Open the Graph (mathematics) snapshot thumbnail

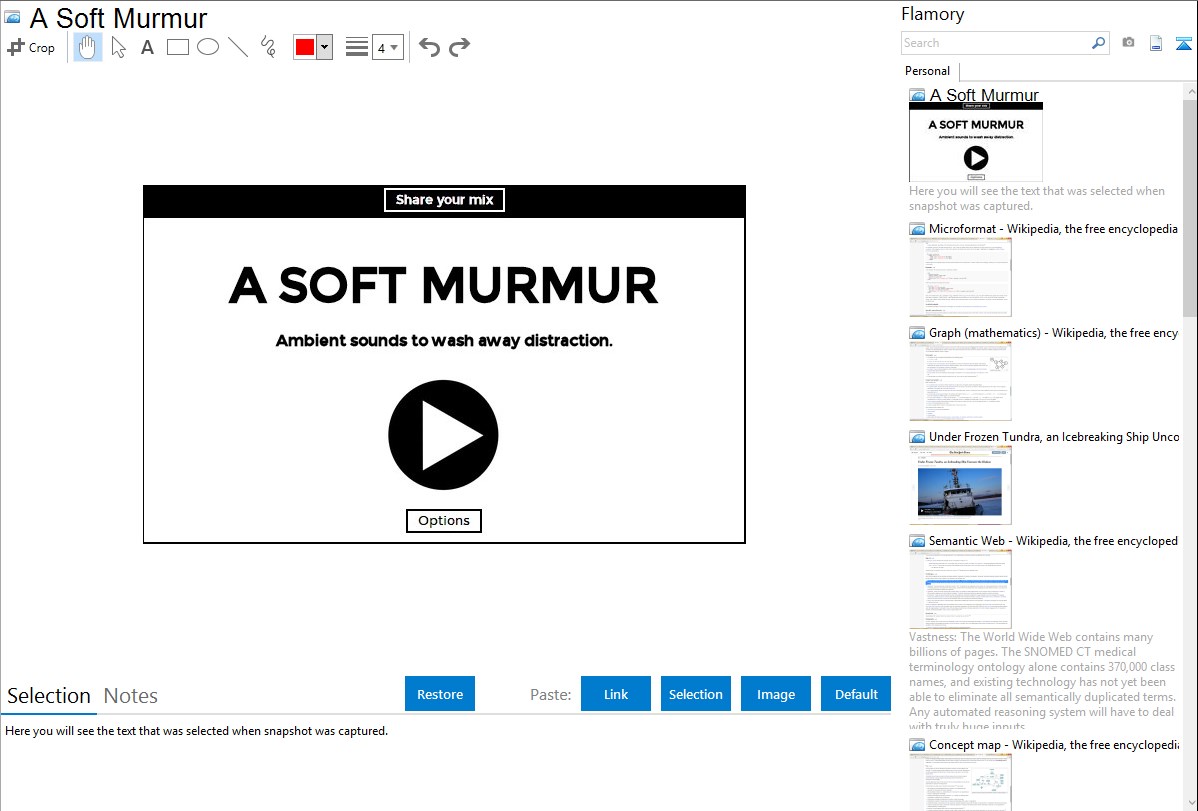click(960, 381)
